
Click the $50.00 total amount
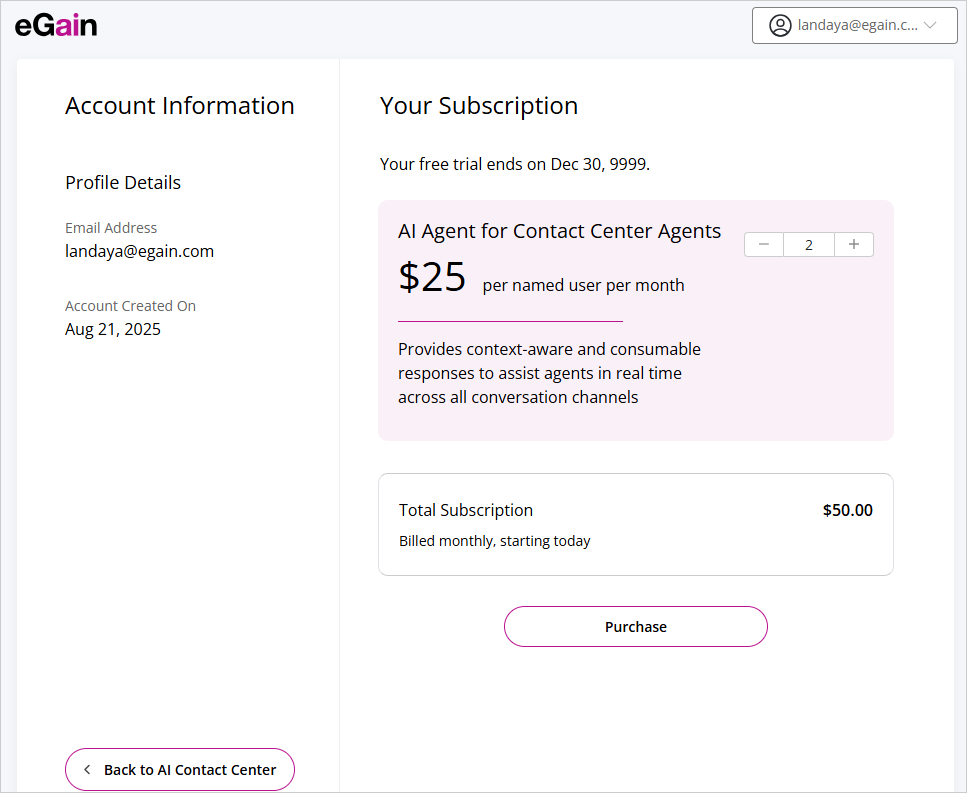(847, 510)
